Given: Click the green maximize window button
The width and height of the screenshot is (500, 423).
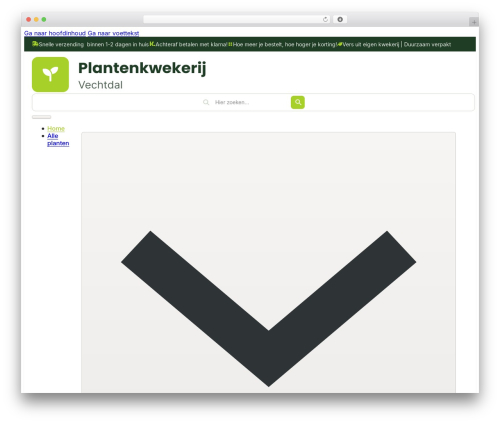Looking at the screenshot, I should [44, 19].
